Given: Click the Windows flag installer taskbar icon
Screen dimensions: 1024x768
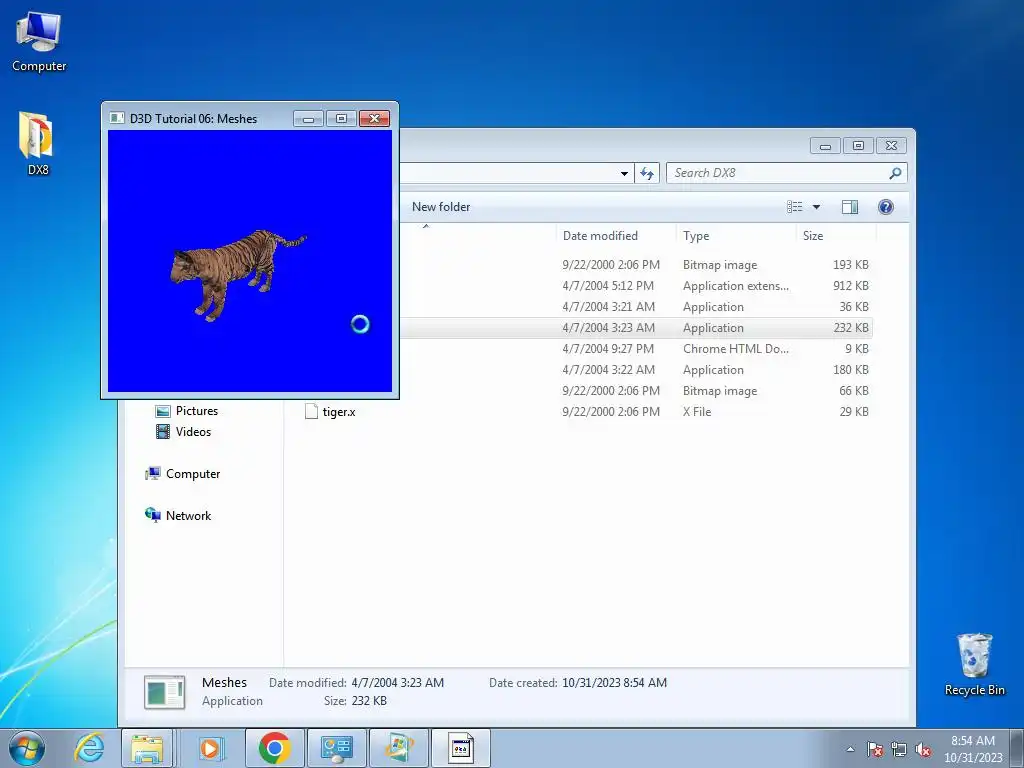Looking at the screenshot, I should click(x=399, y=748).
